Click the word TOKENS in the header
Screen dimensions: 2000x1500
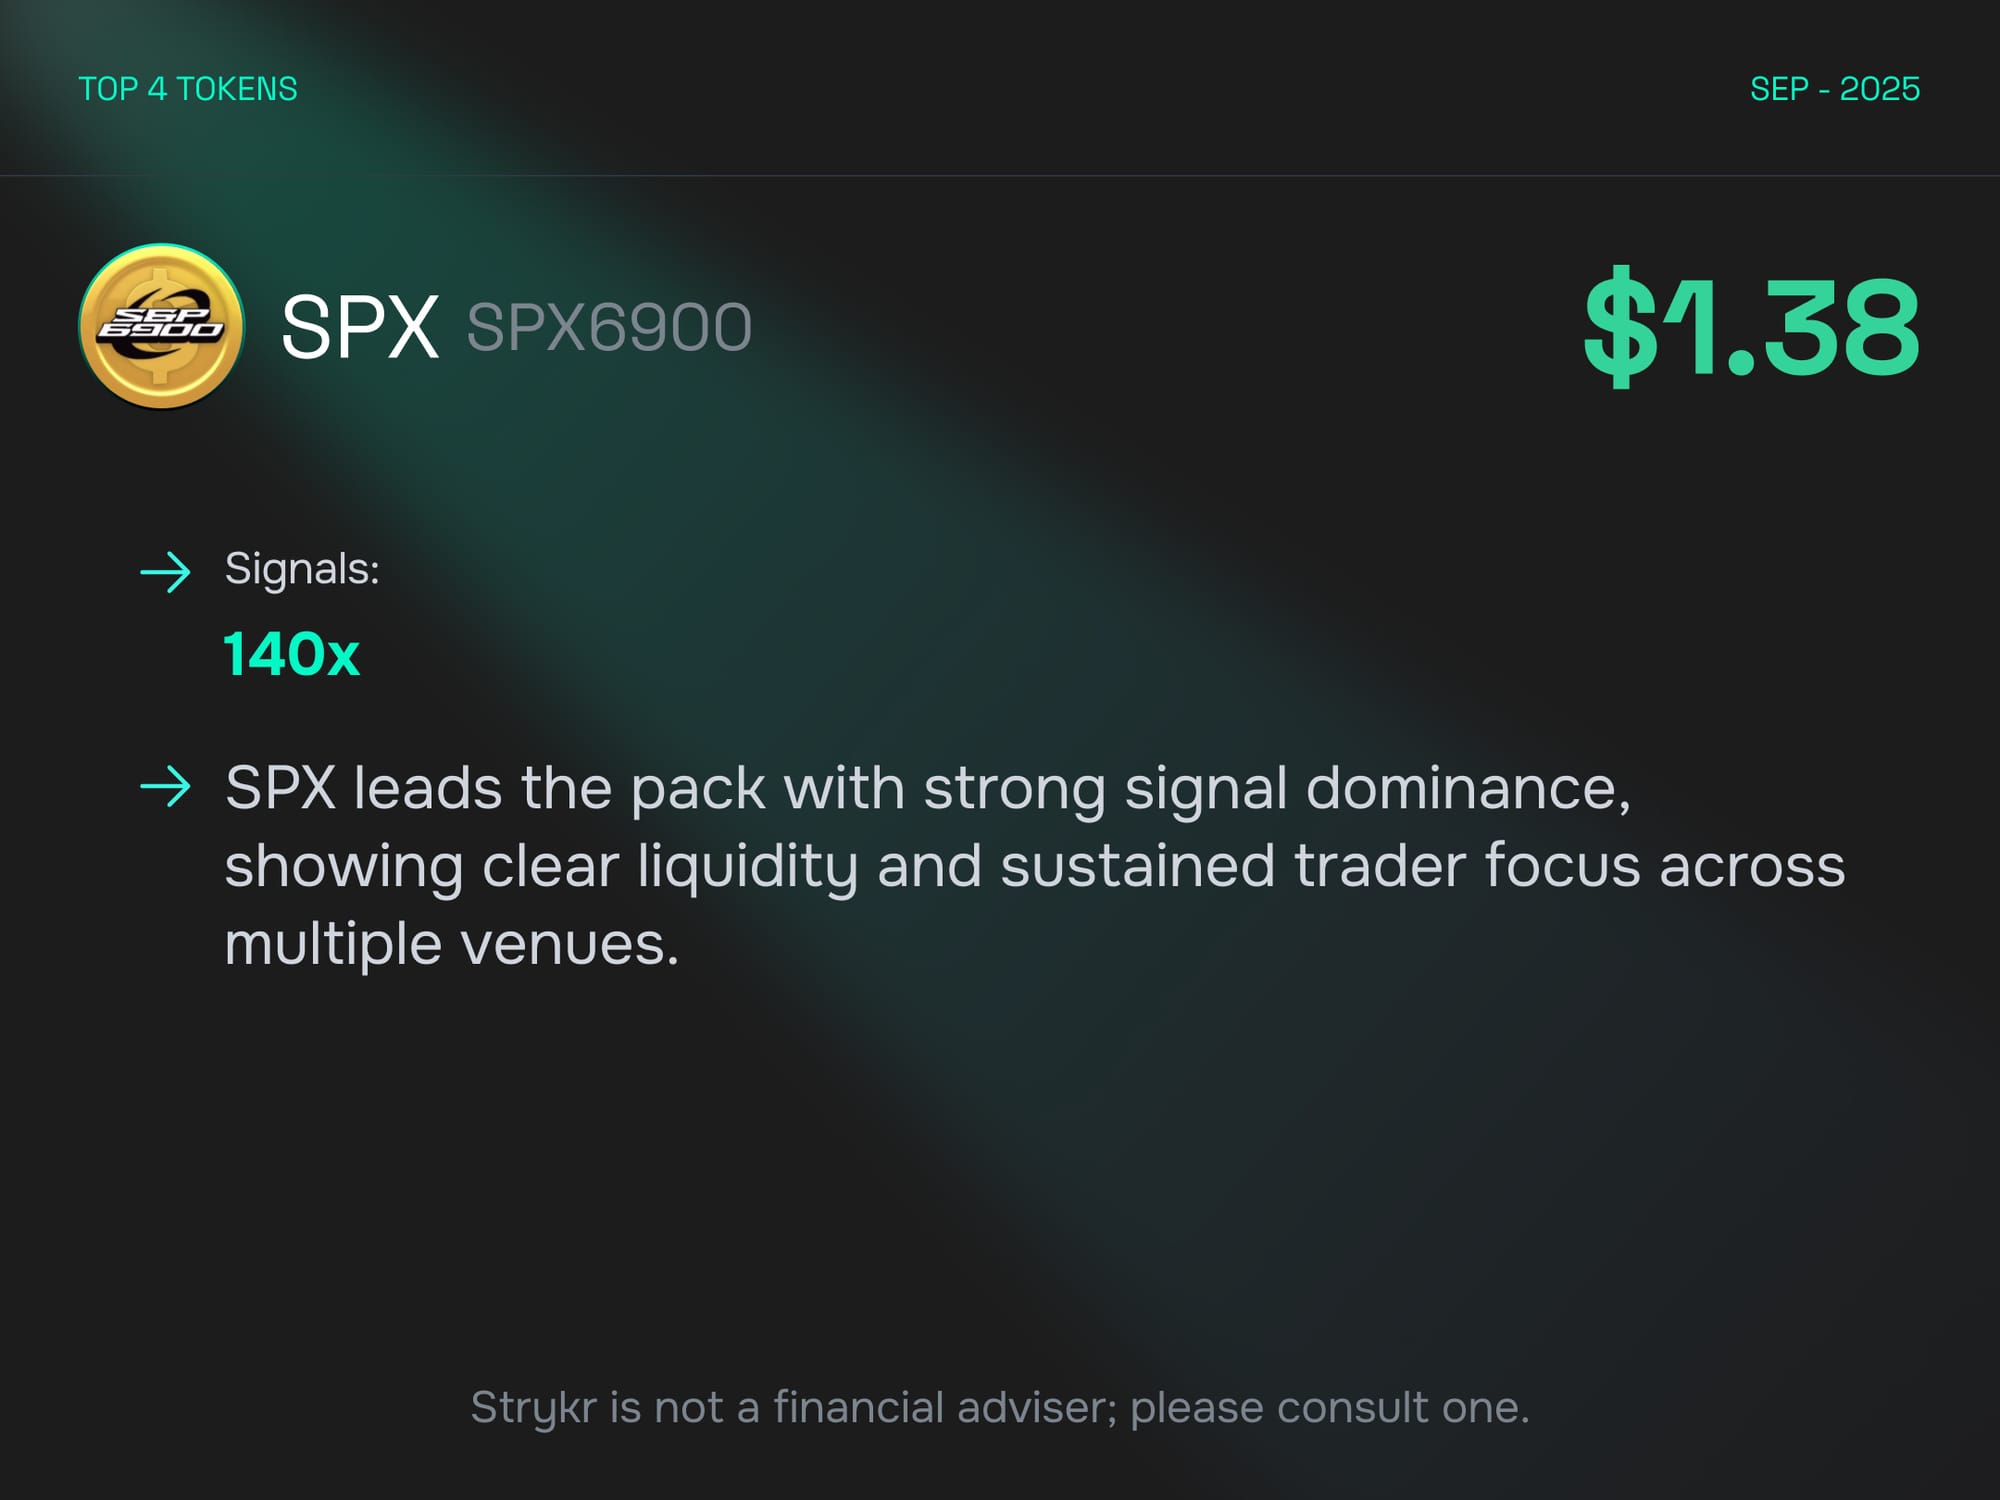tap(237, 89)
